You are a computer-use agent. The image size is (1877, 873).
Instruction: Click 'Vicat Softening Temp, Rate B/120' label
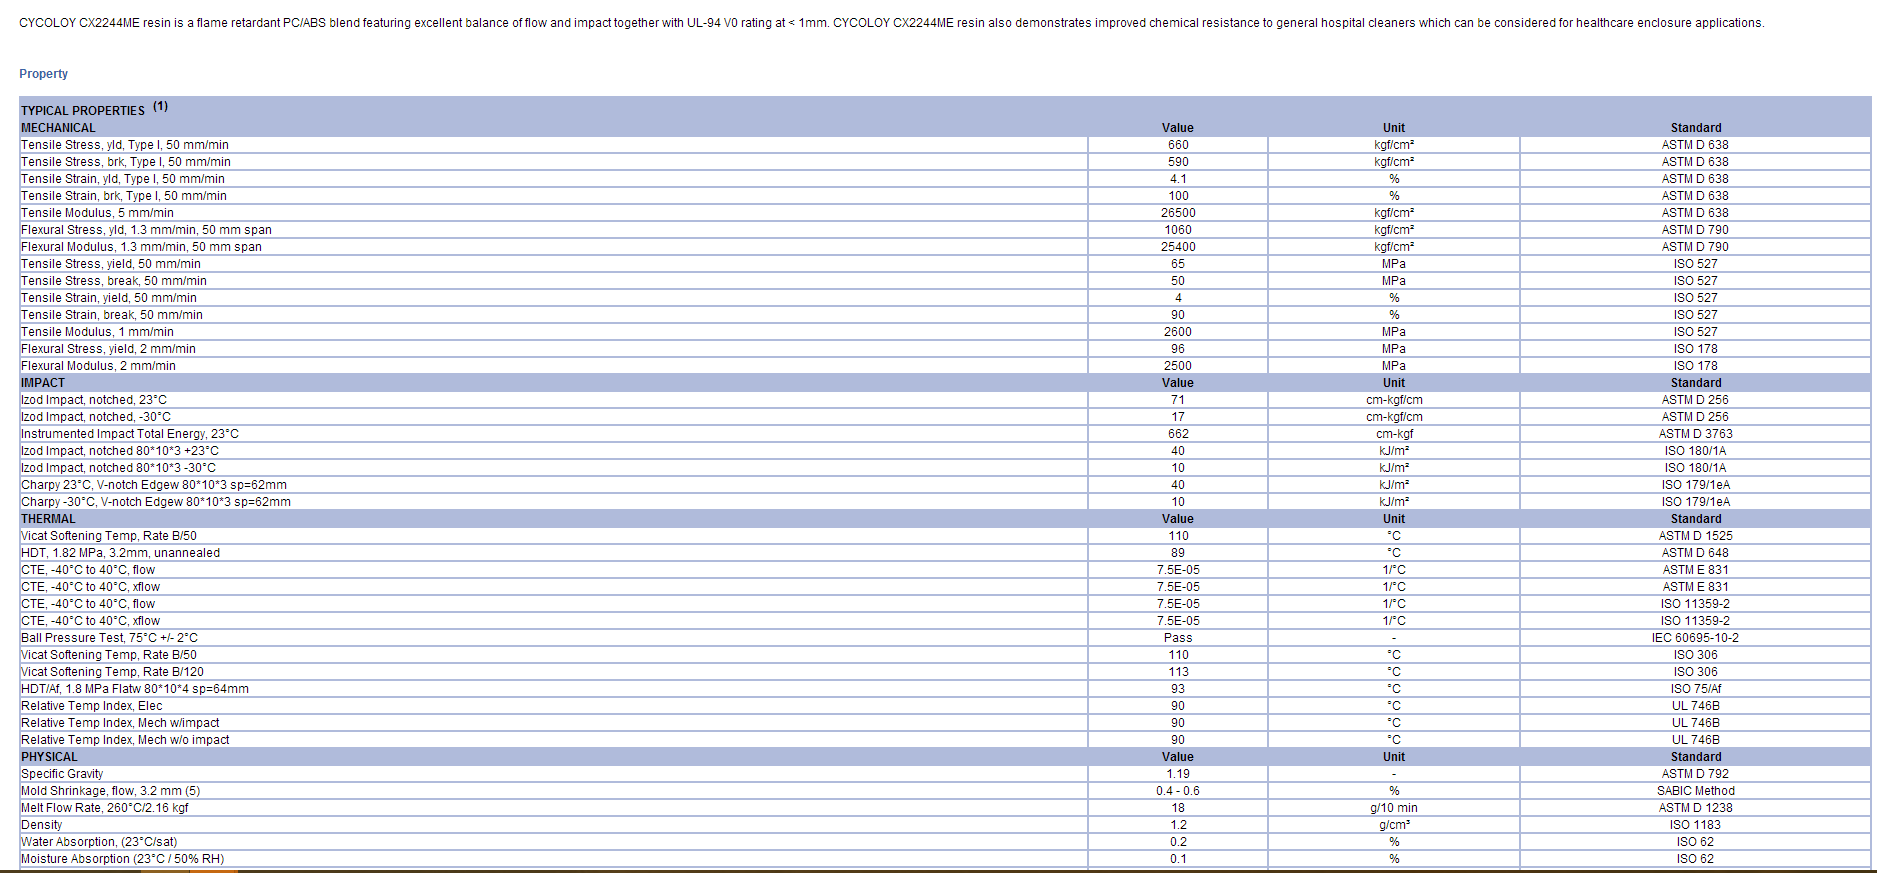pos(112,672)
